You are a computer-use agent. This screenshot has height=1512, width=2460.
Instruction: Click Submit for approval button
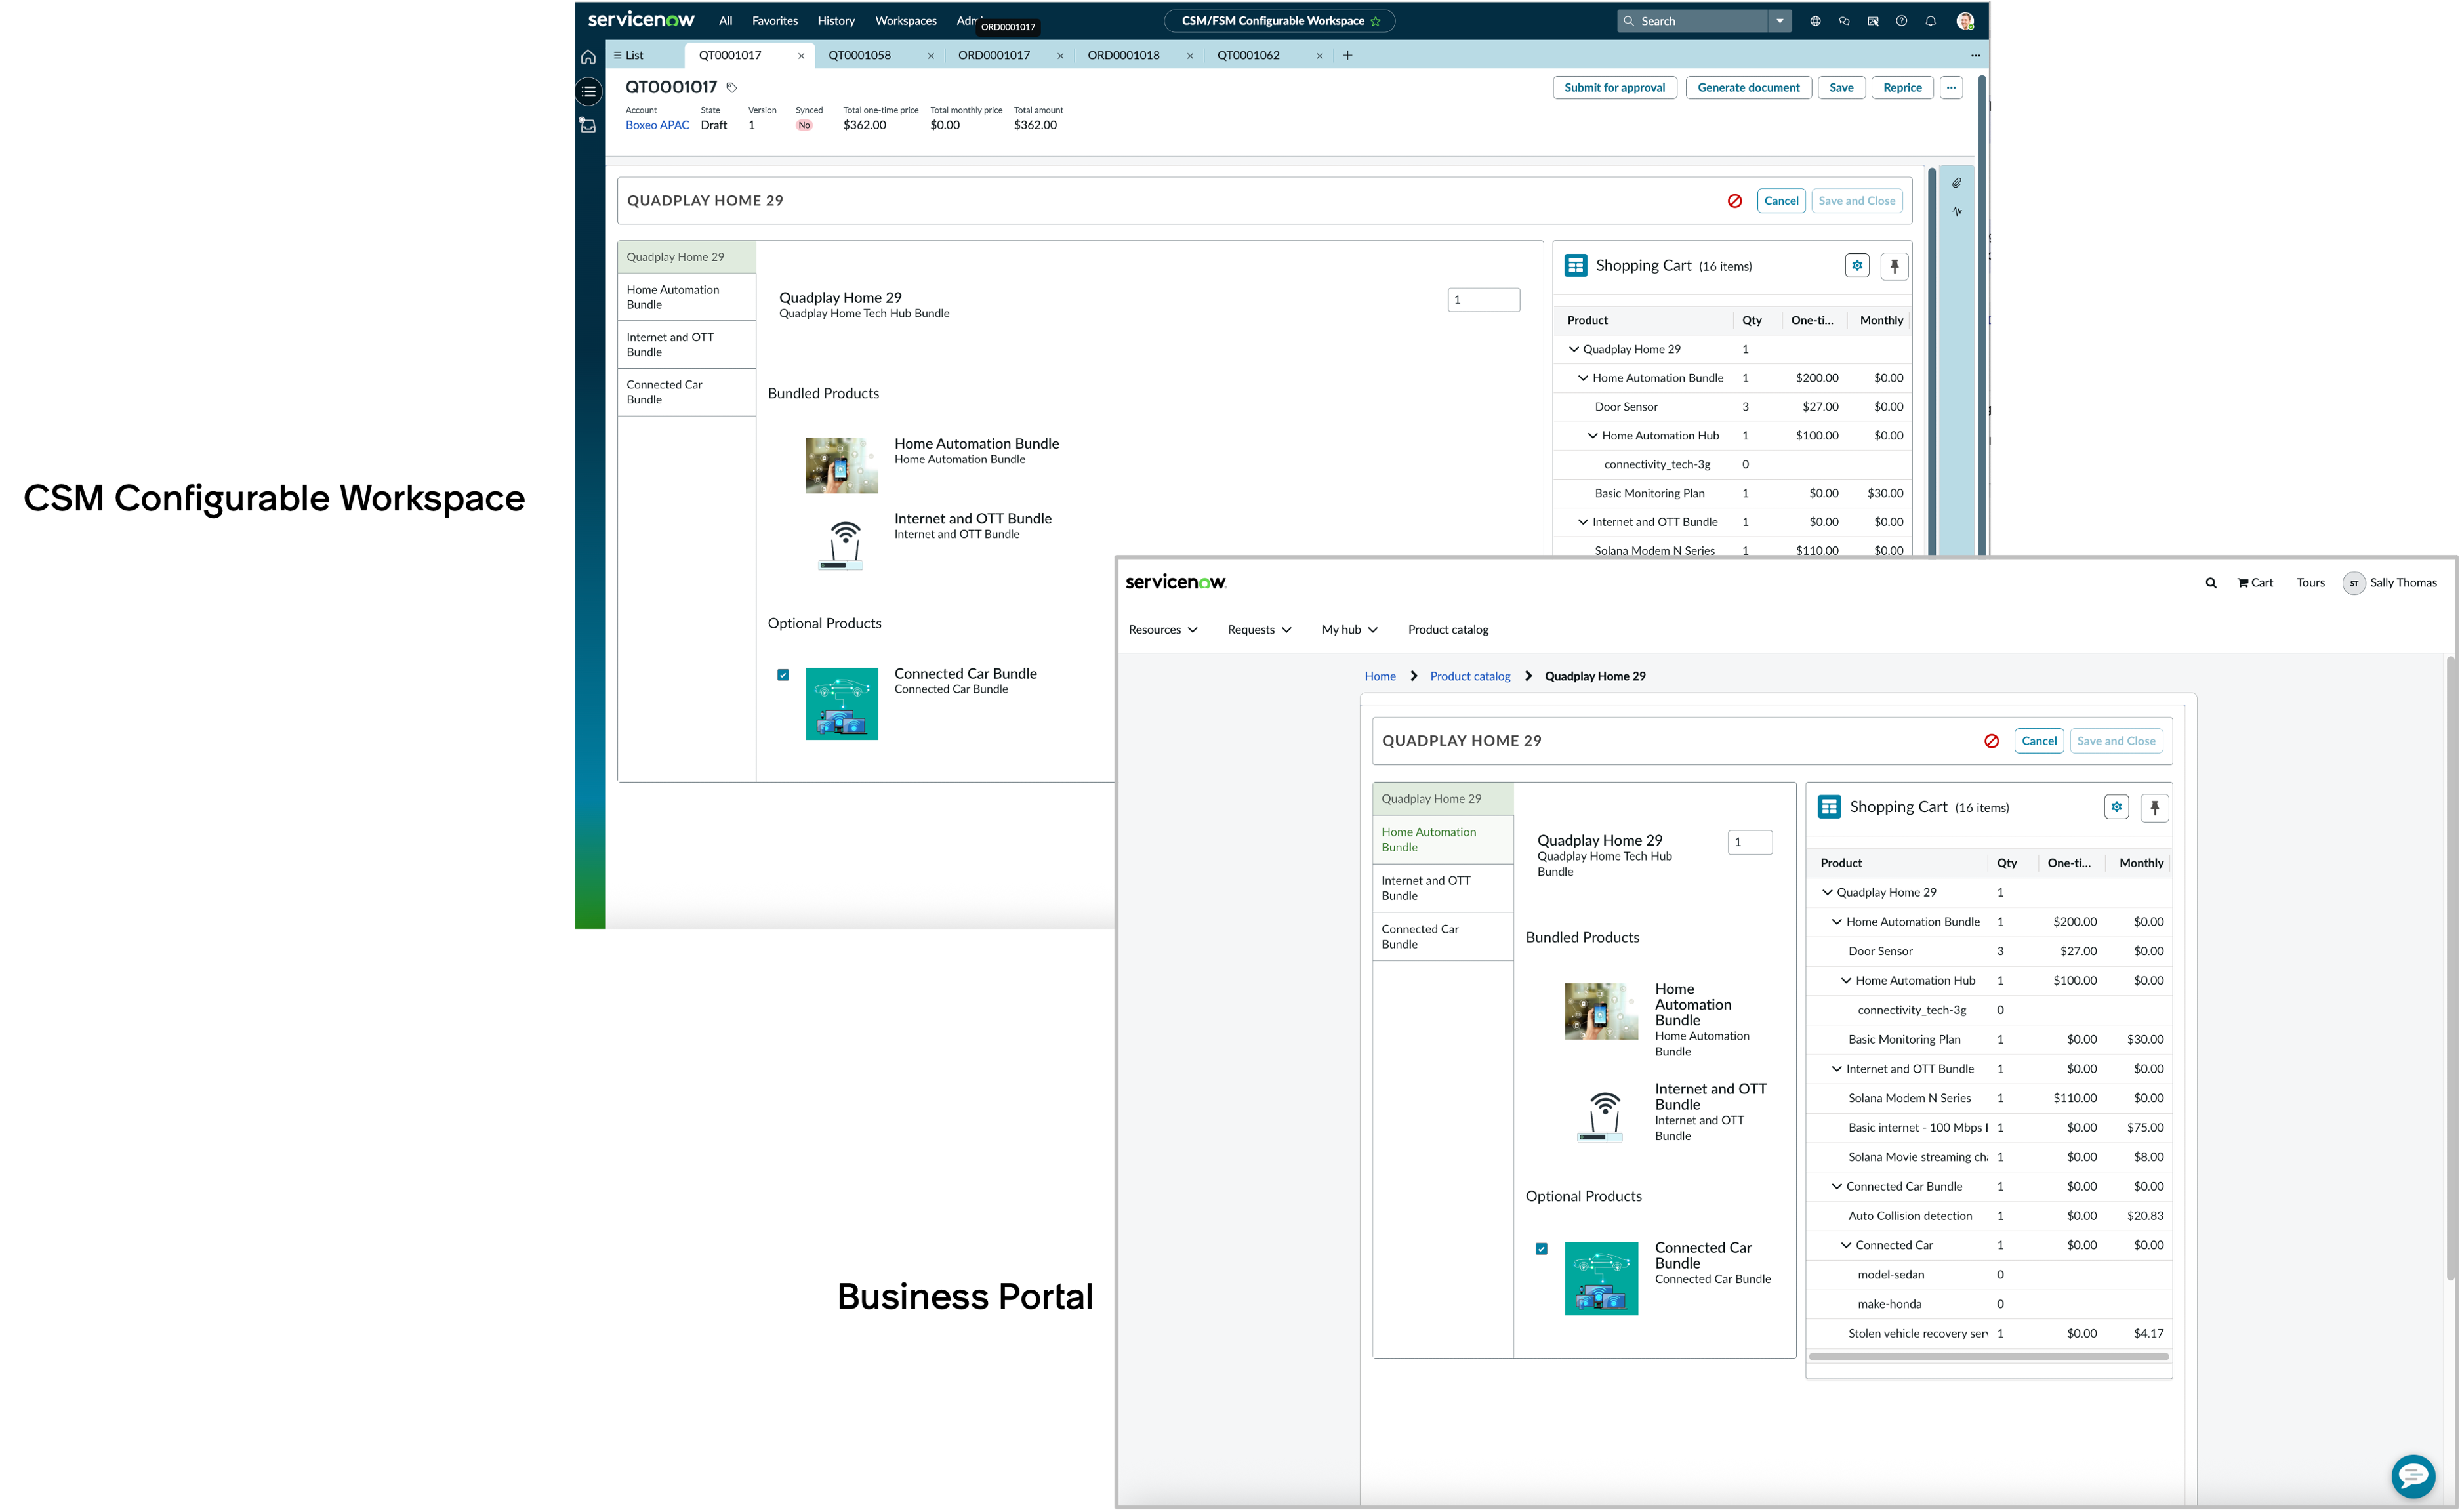tap(1614, 88)
